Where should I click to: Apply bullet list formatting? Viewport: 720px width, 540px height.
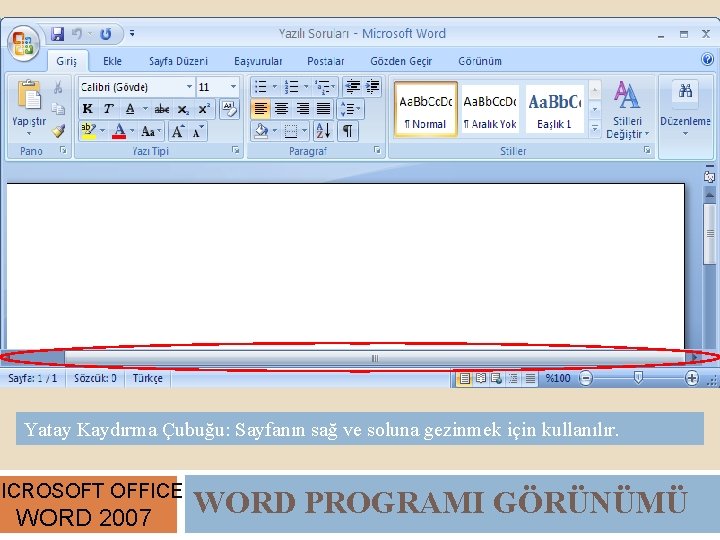260,86
